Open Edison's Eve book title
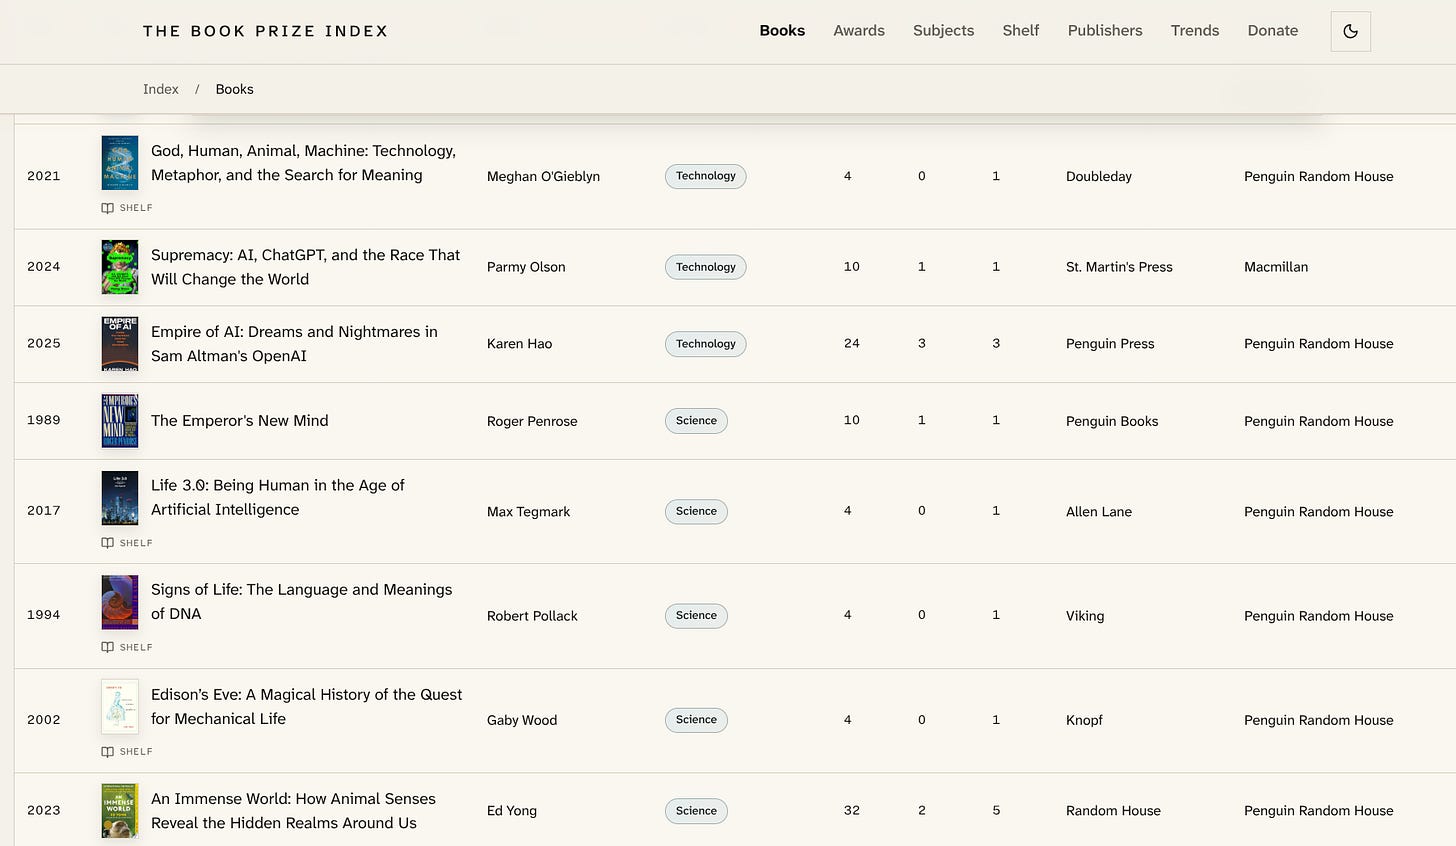 [306, 706]
